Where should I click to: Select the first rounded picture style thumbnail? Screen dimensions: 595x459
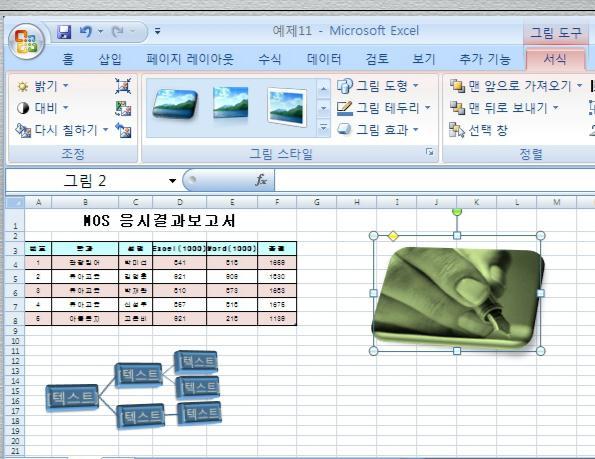(175, 104)
